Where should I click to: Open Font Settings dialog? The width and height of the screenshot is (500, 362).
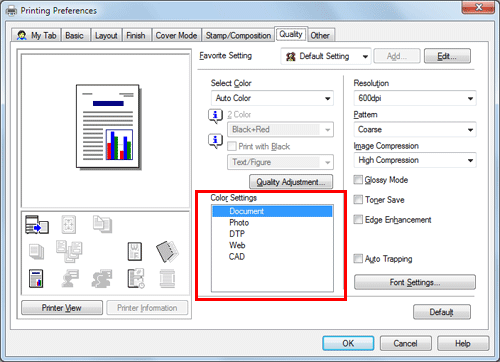pyautogui.click(x=415, y=282)
